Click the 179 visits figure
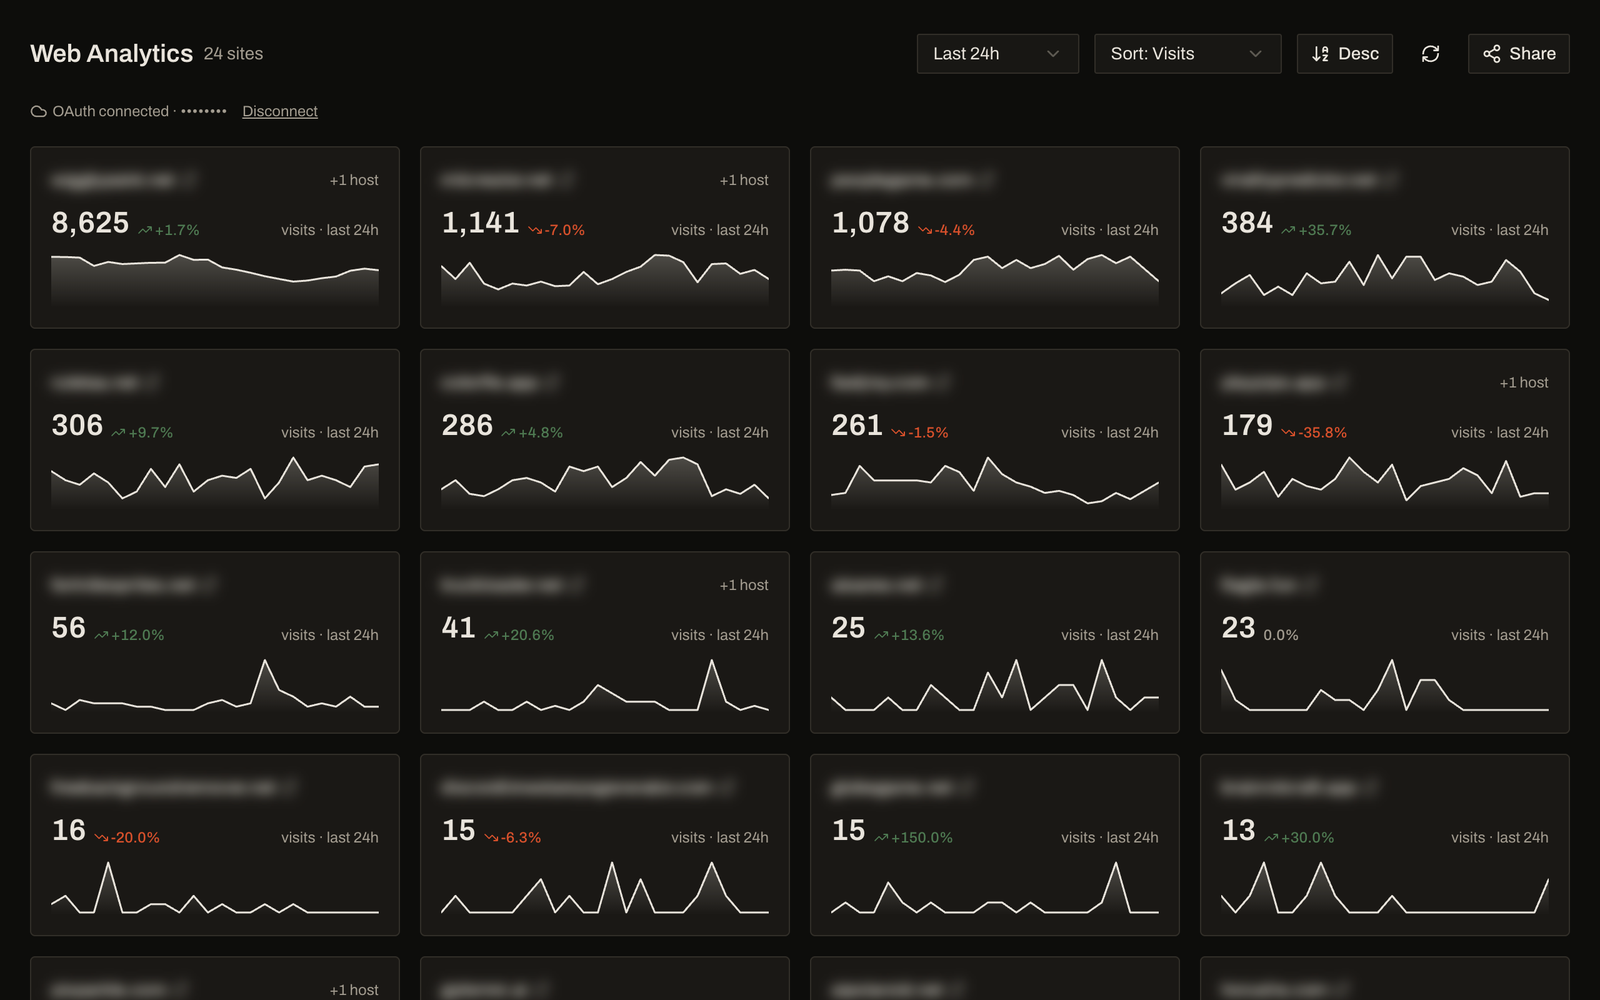 click(x=1247, y=426)
